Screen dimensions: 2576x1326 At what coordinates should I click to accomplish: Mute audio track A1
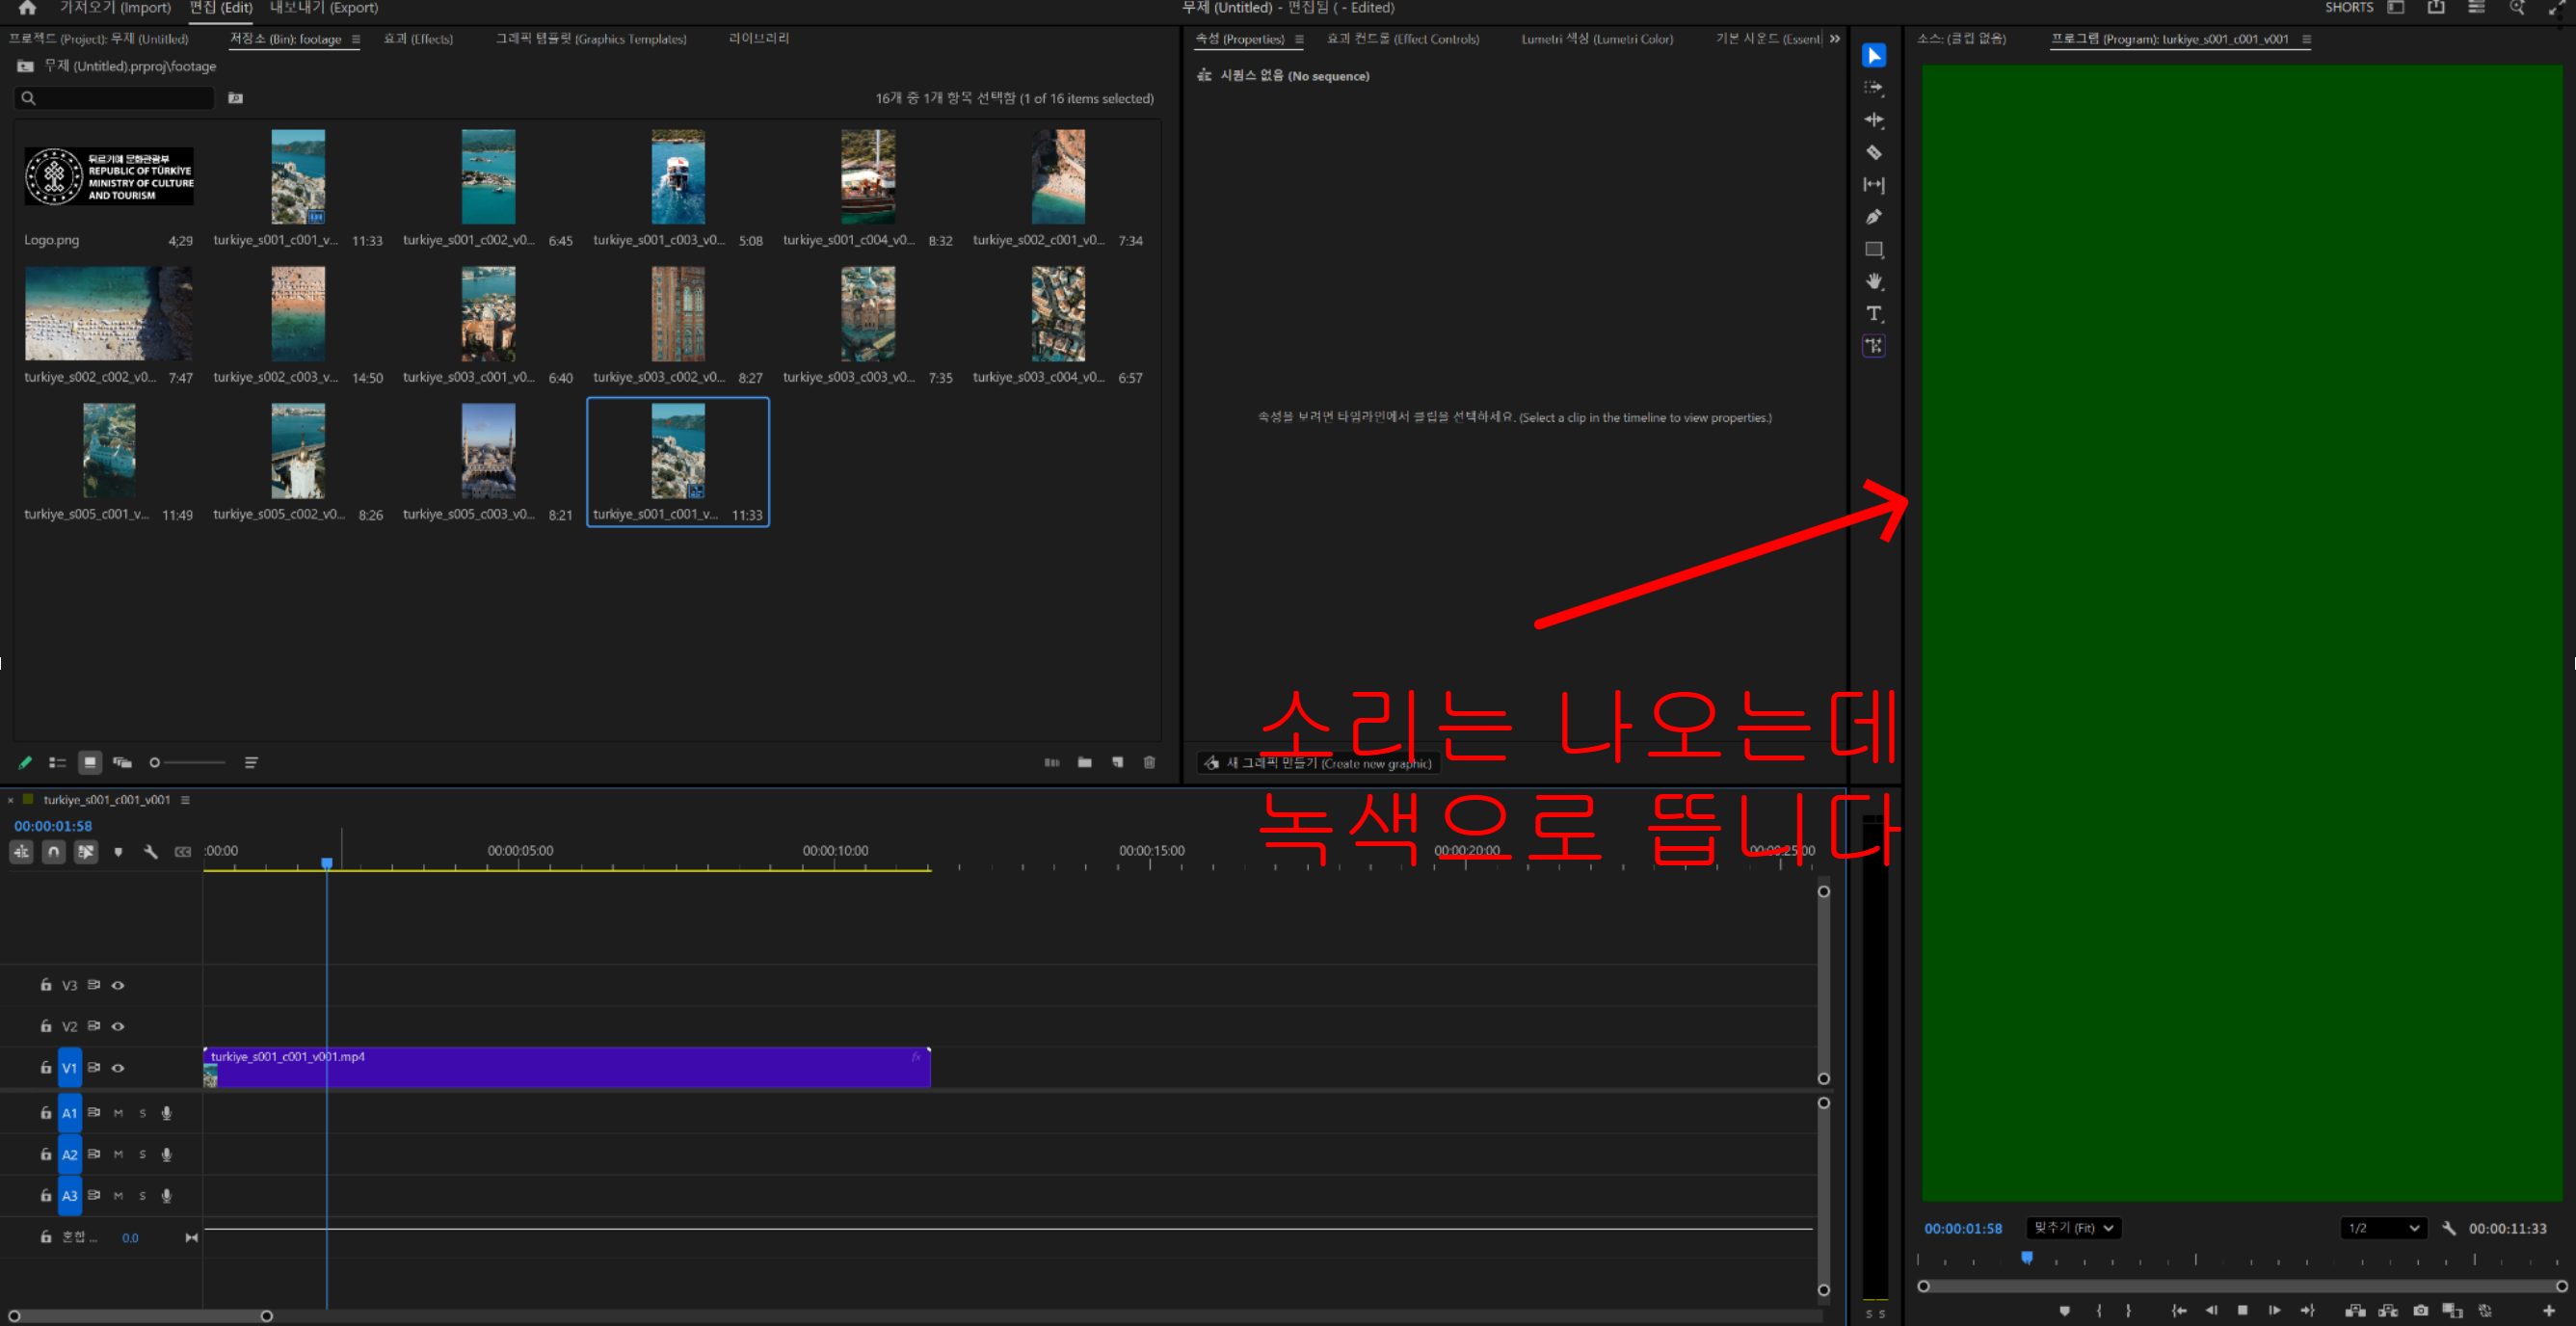(x=118, y=1113)
